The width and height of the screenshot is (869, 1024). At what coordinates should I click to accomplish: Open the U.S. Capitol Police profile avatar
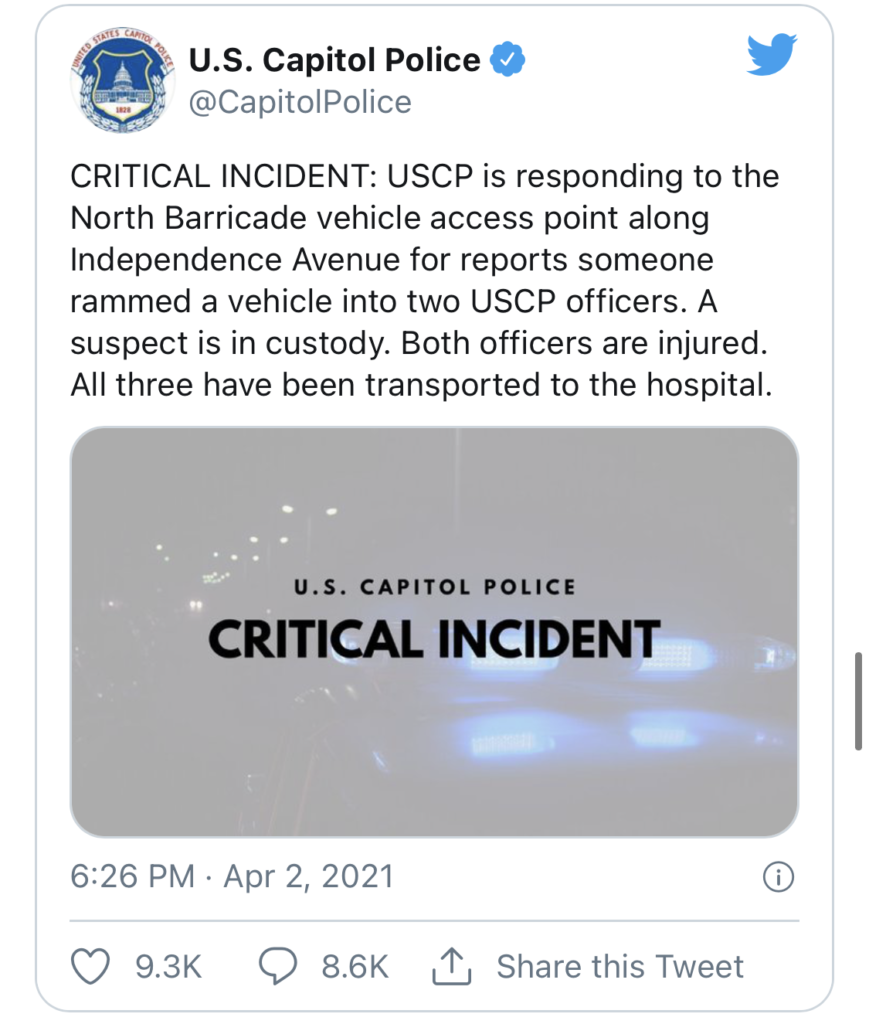[x=123, y=80]
